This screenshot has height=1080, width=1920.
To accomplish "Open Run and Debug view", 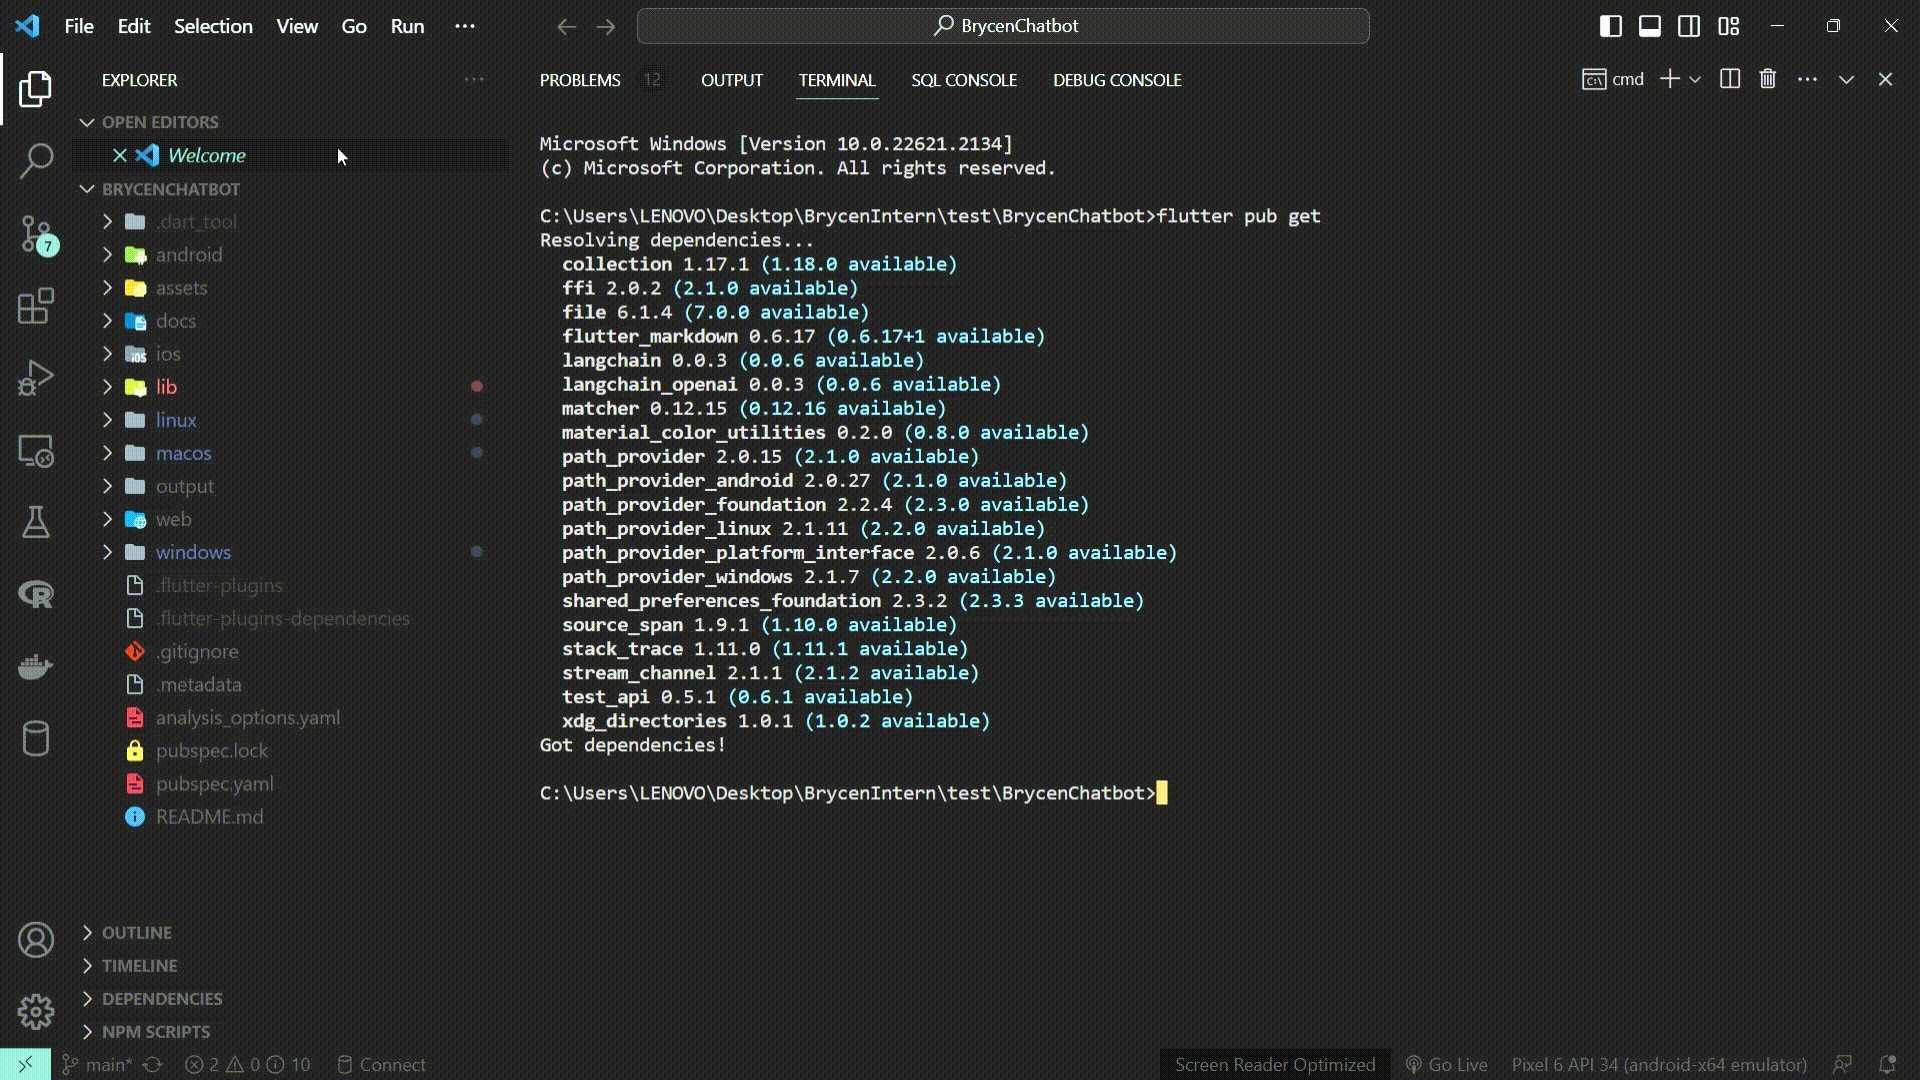I will pyautogui.click(x=36, y=378).
